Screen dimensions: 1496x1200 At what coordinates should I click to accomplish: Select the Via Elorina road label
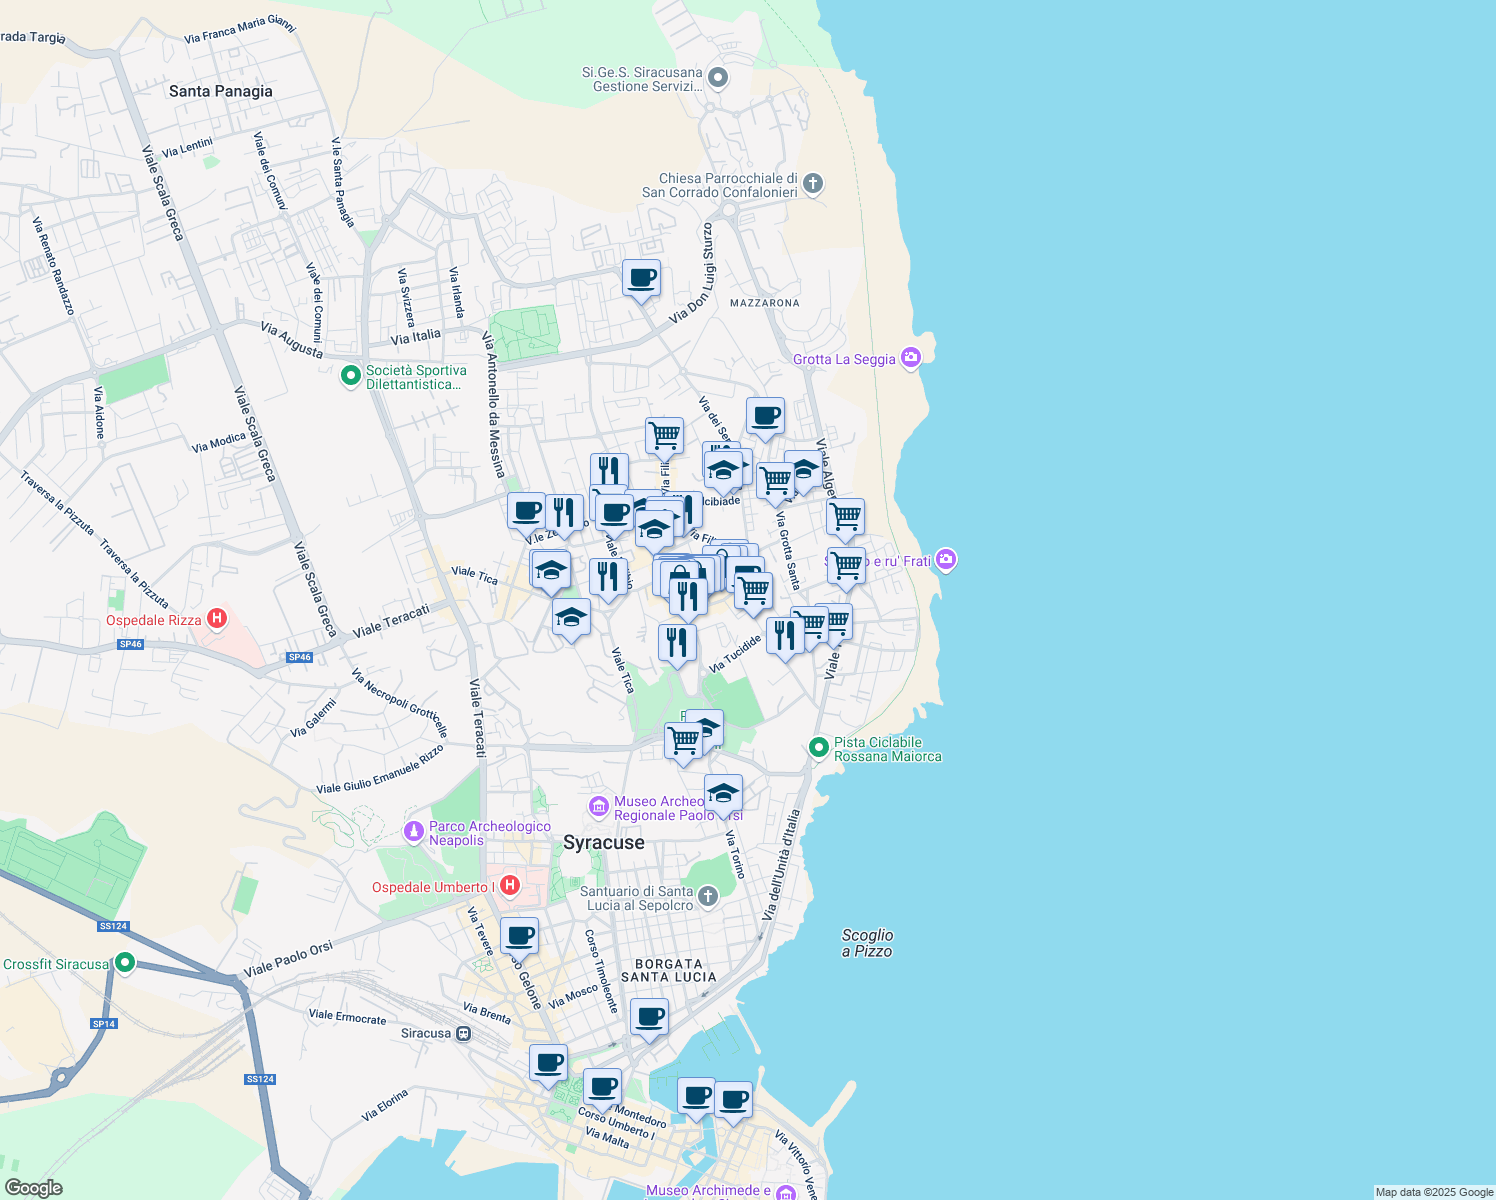[385, 1105]
